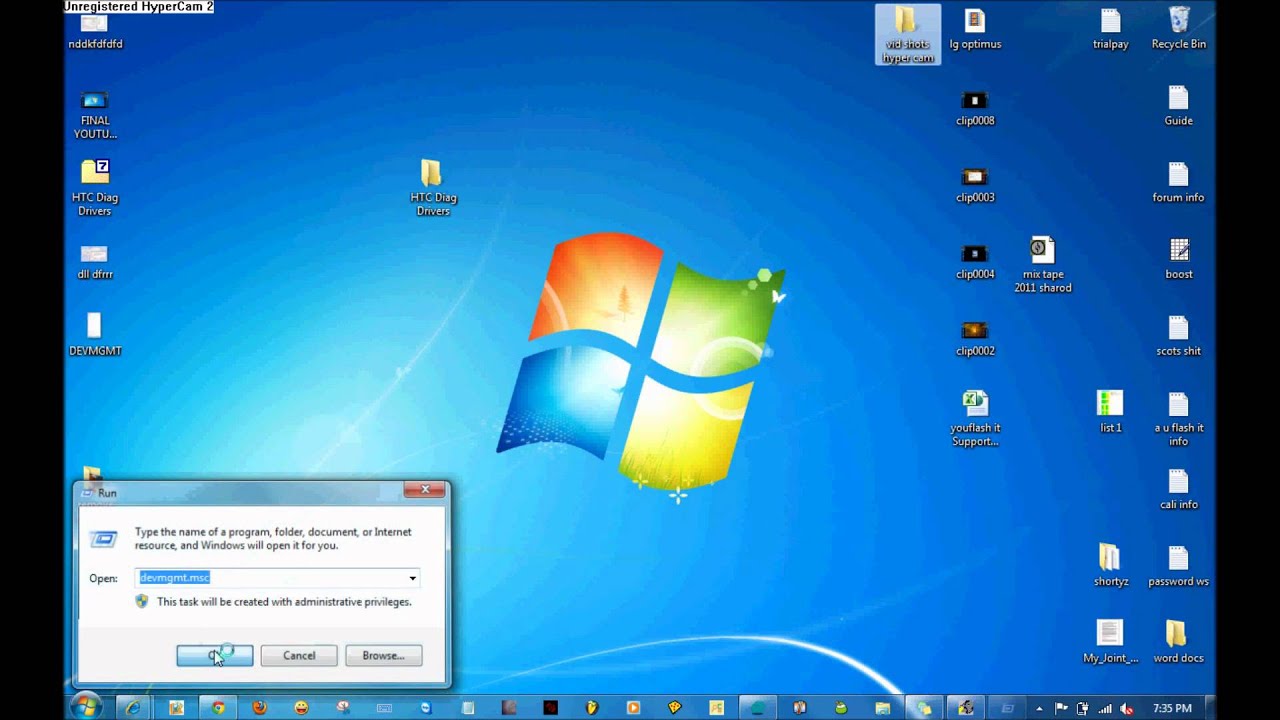Select the 'lg optimus' desktop icon
Viewport: 1280px width, 720px height.
click(974, 27)
